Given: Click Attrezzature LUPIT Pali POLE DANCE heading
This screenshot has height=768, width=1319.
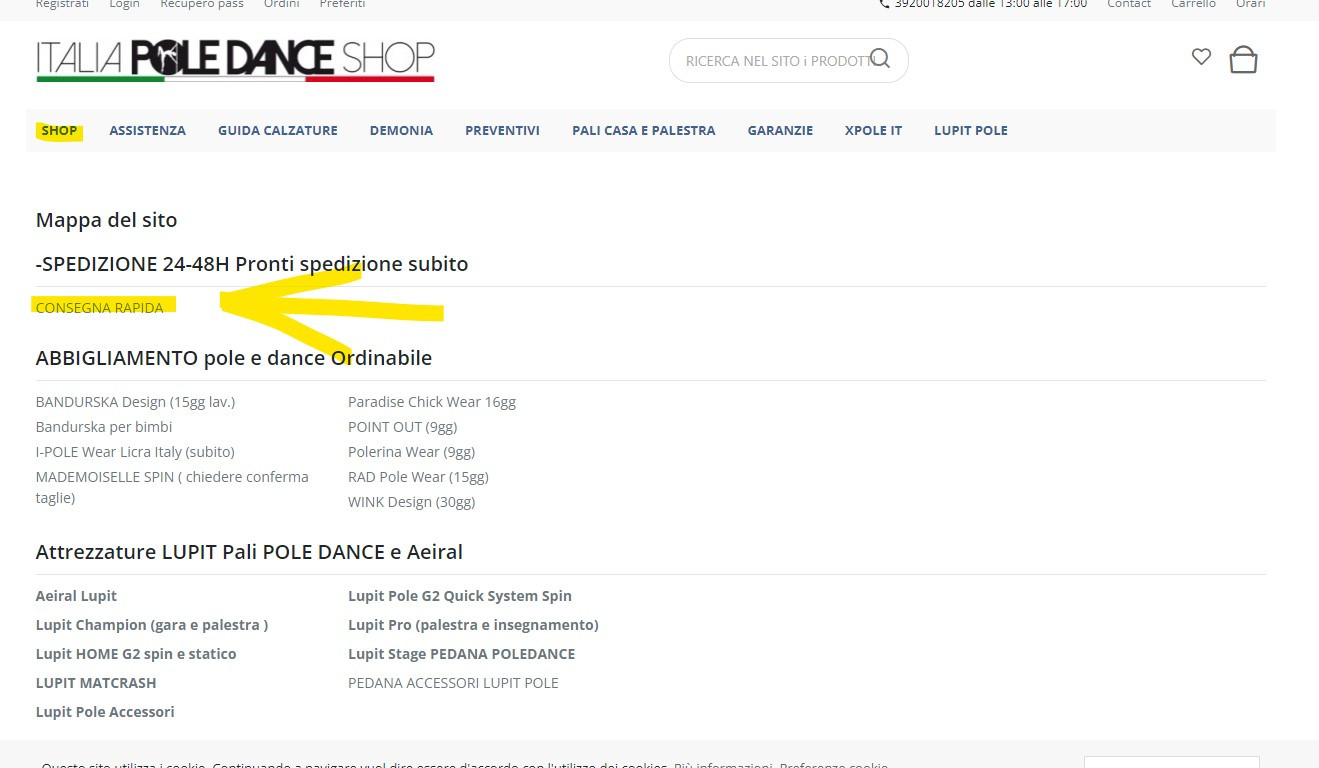Looking at the screenshot, I should (x=249, y=552).
